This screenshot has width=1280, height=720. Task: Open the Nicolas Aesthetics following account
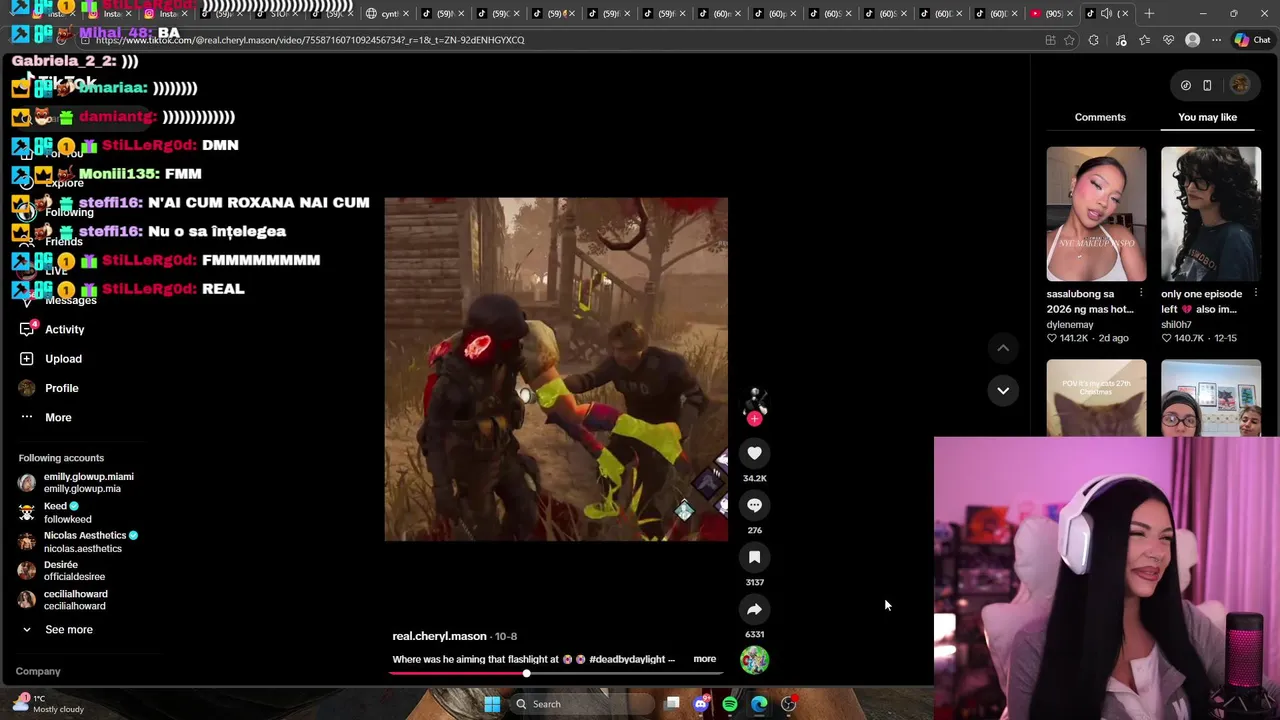click(x=78, y=541)
